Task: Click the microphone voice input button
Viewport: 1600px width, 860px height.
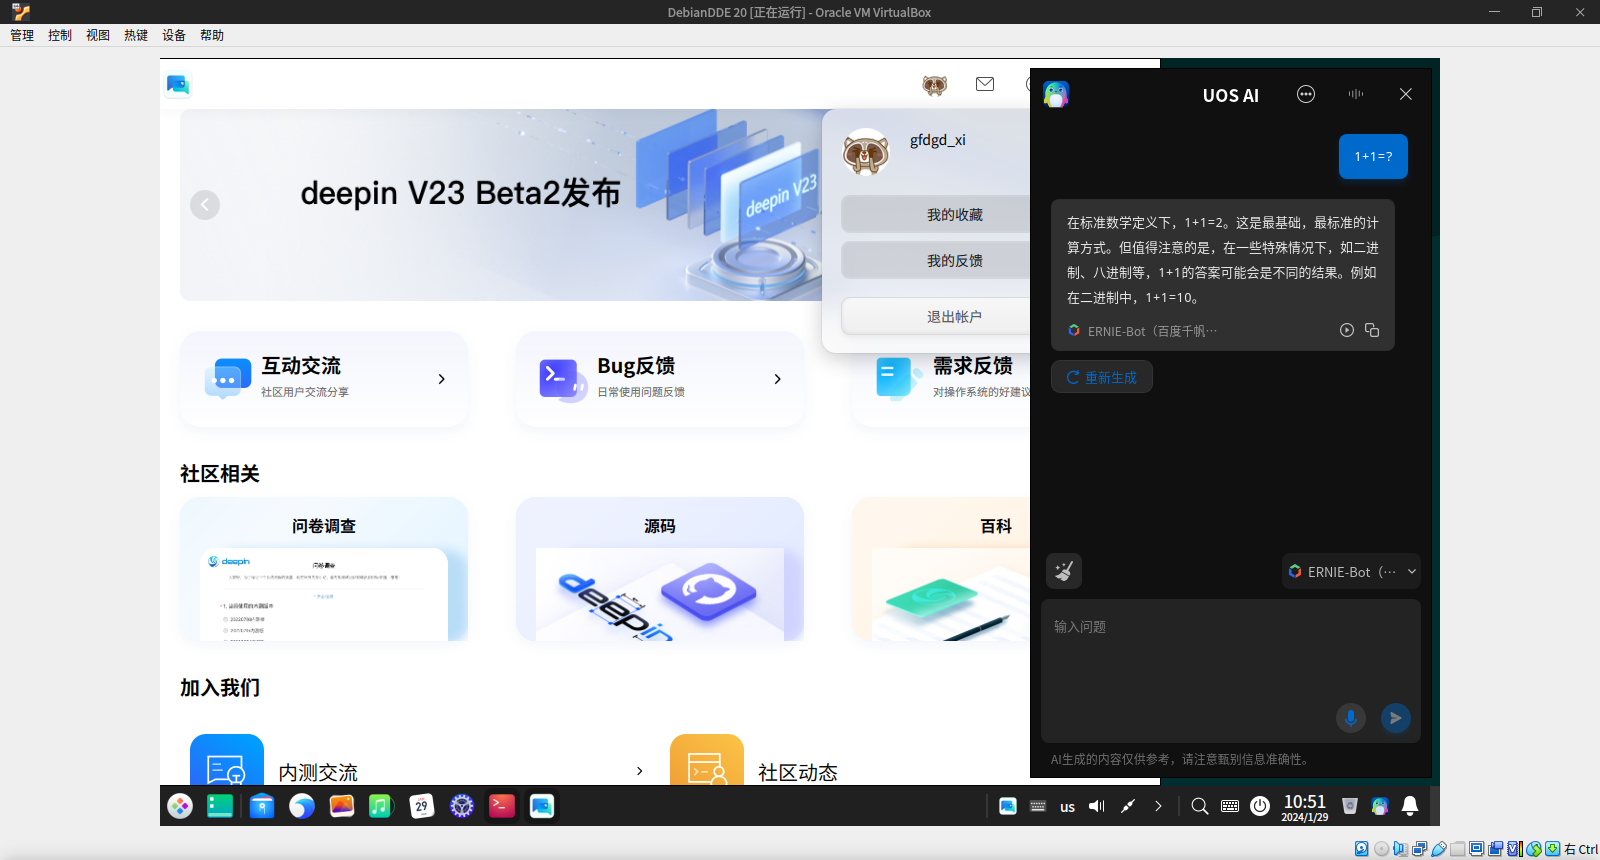Action: tap(1351, 718)
